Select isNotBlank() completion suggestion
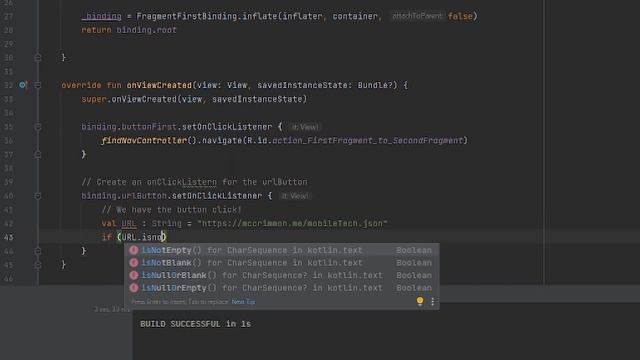 (x=282, y=263)
